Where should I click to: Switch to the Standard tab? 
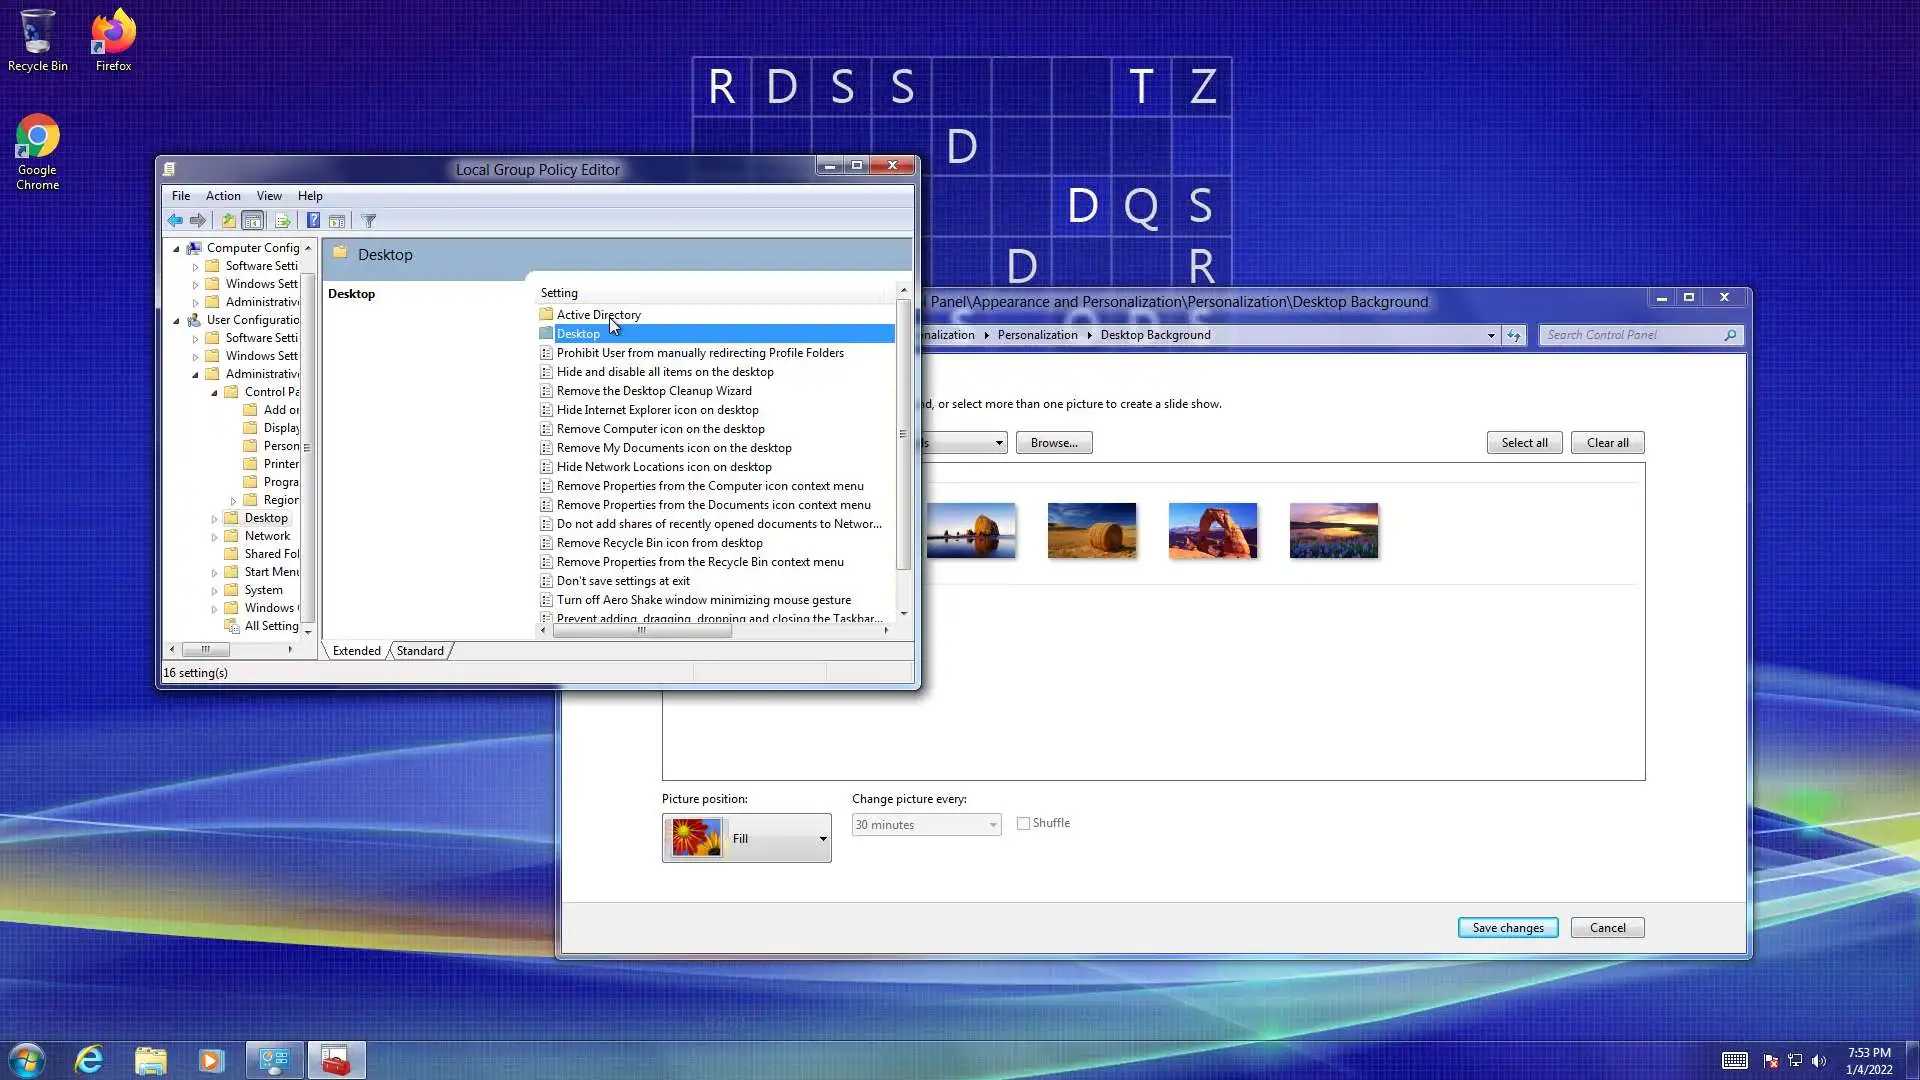click(x=420, y=651)
